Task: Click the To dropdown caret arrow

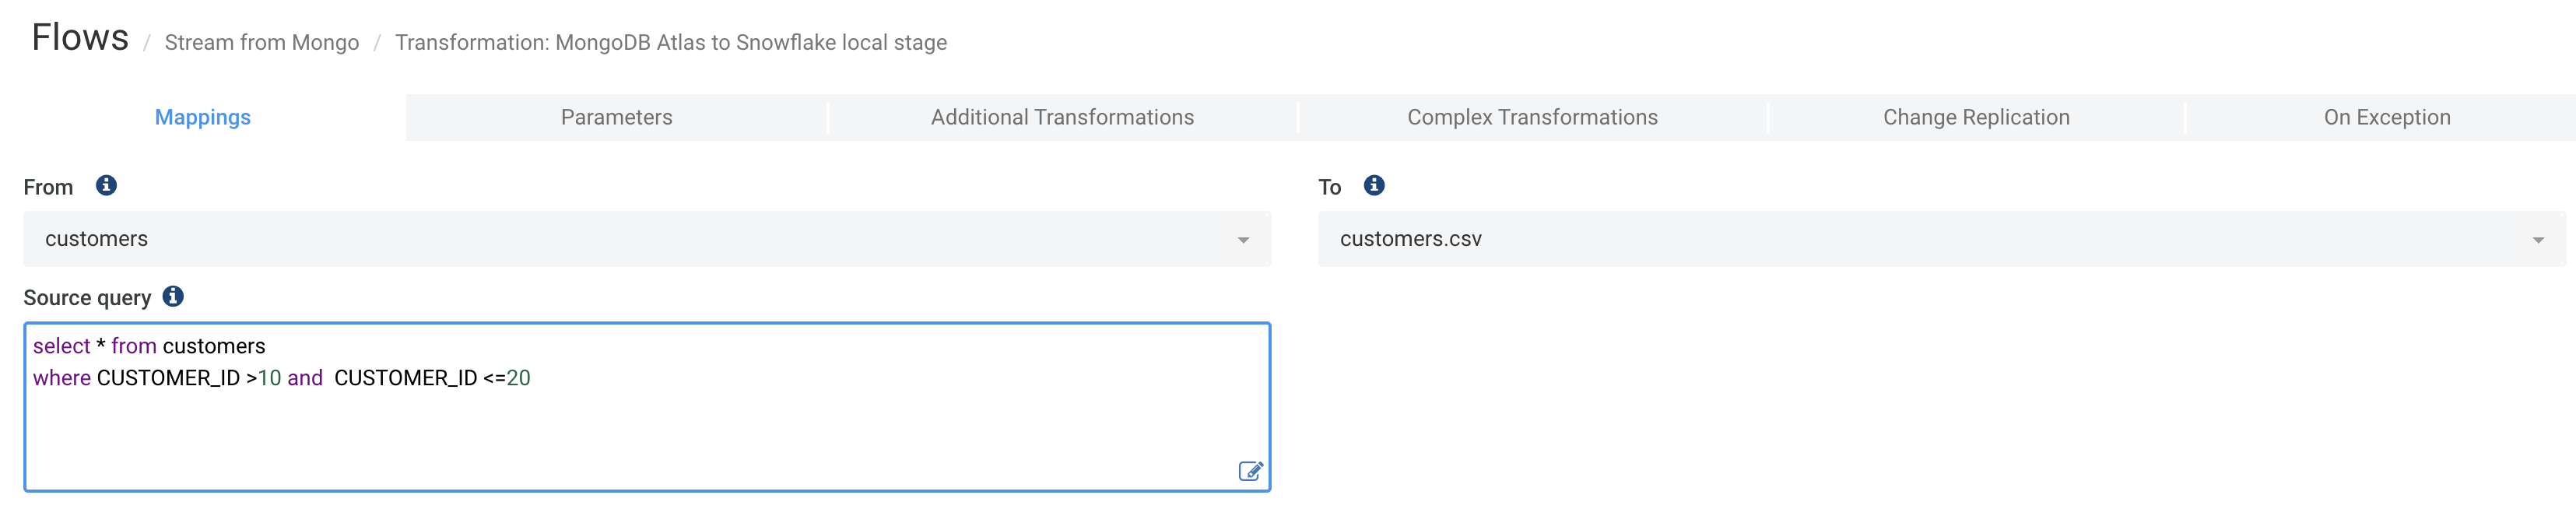Action: [x=2537, y=240]
